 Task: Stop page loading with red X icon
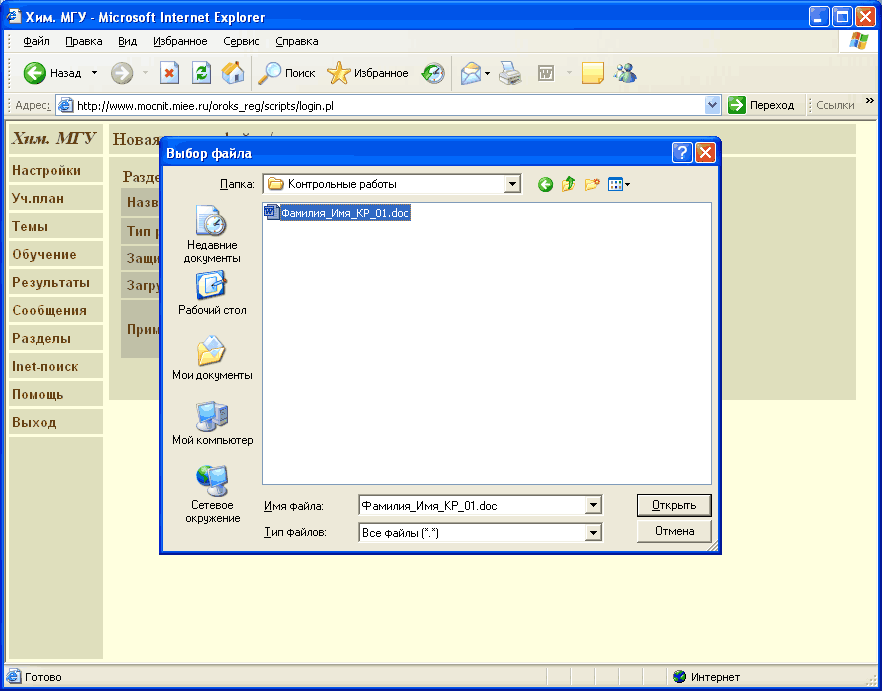[x=169, y=73]
